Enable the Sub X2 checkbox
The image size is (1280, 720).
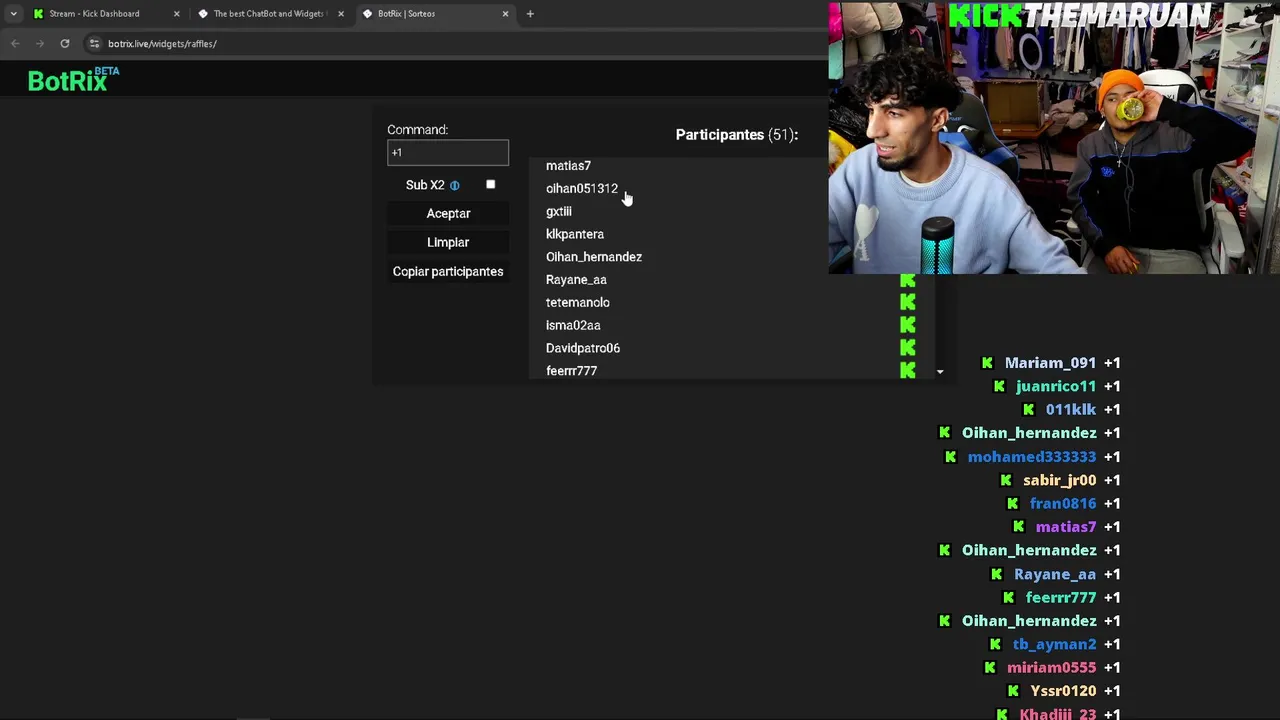coord(490,184)
